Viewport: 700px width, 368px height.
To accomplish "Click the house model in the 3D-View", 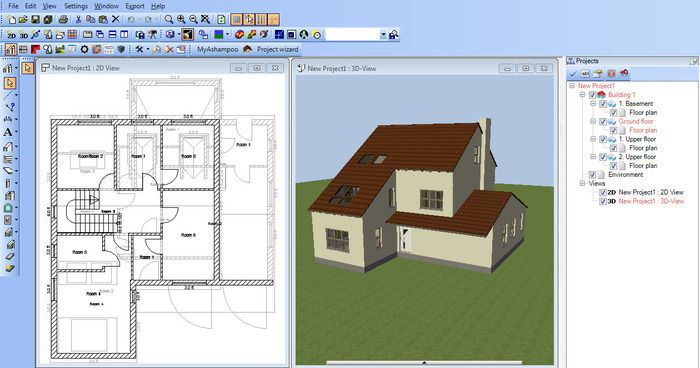I will (417, 194).
